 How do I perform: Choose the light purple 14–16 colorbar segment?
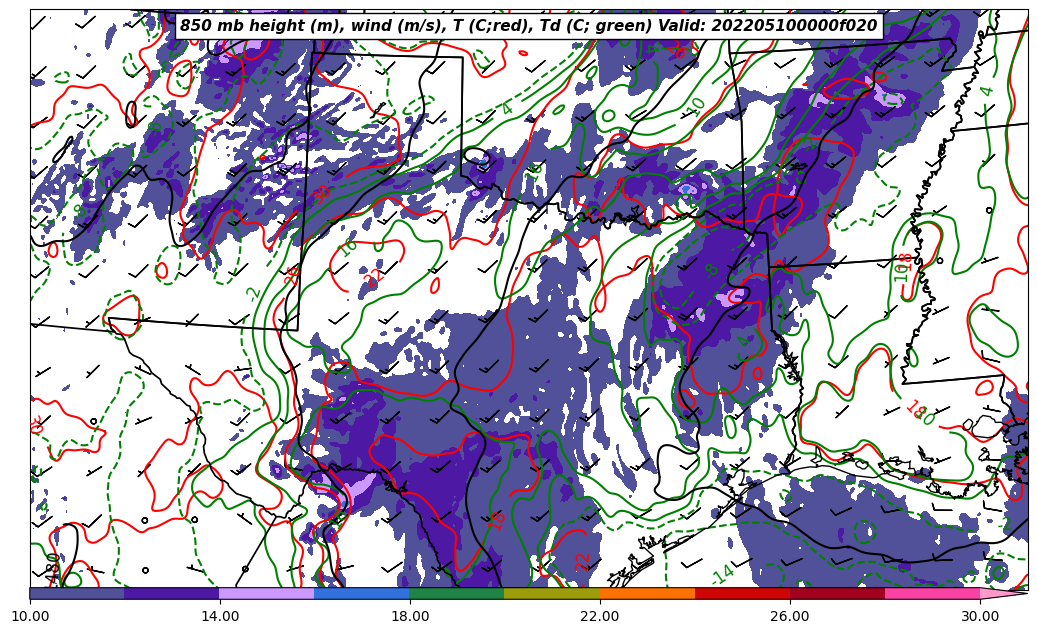point(267,593)
